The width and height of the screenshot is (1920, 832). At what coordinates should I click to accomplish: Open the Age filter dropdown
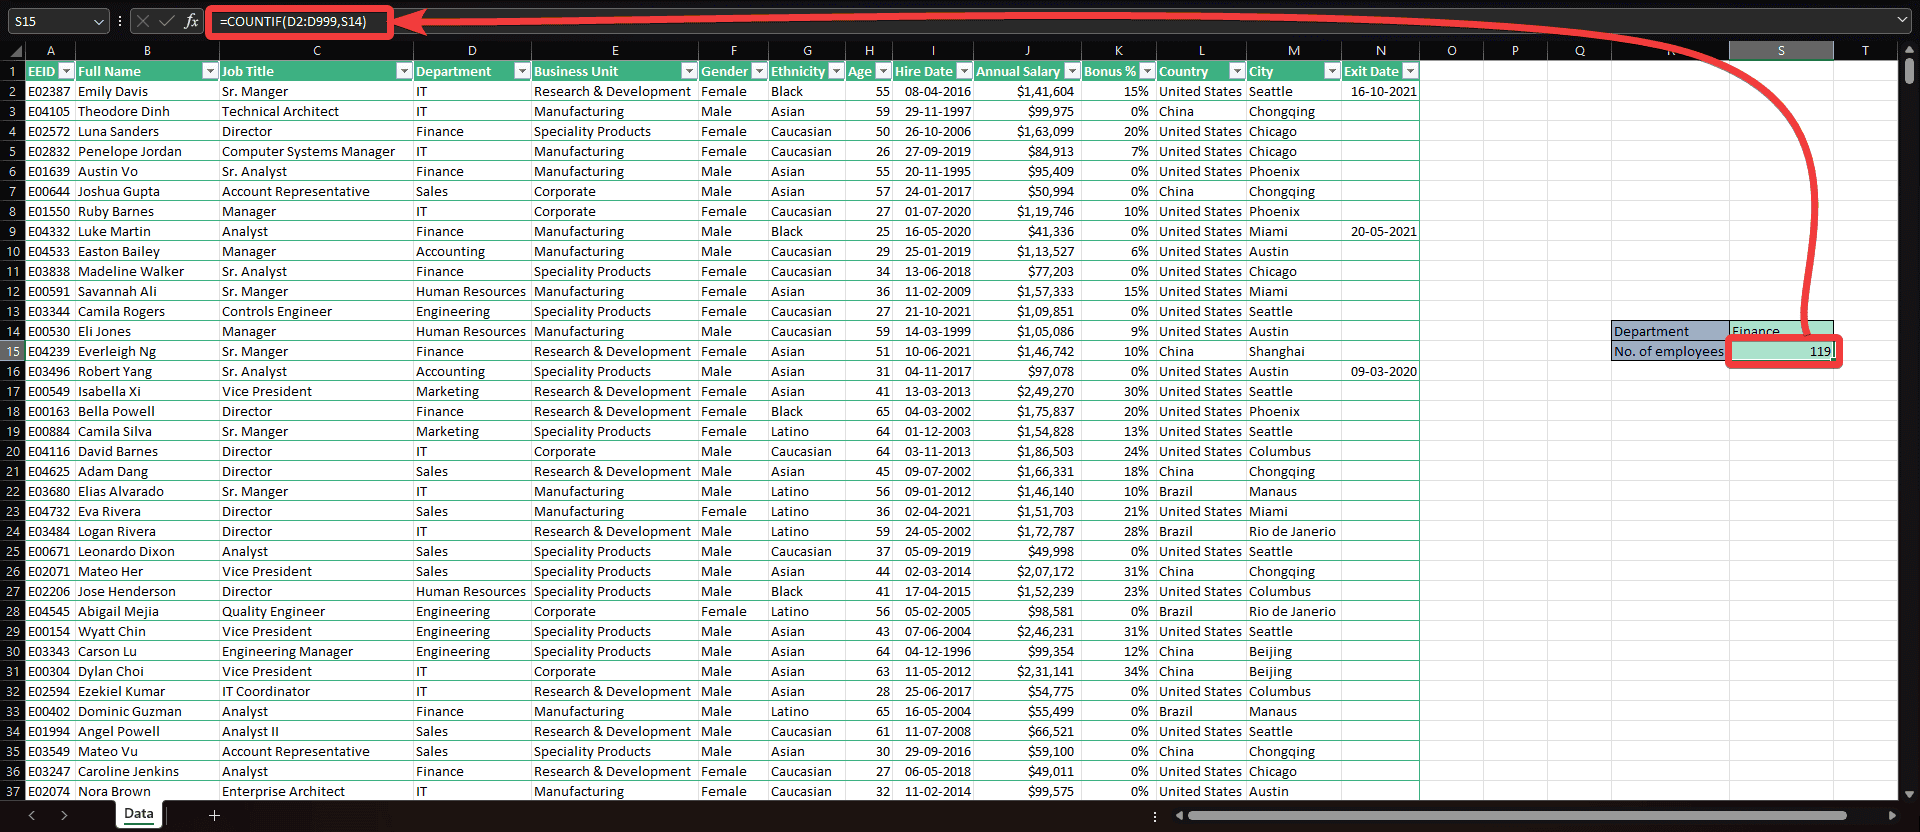883,71
